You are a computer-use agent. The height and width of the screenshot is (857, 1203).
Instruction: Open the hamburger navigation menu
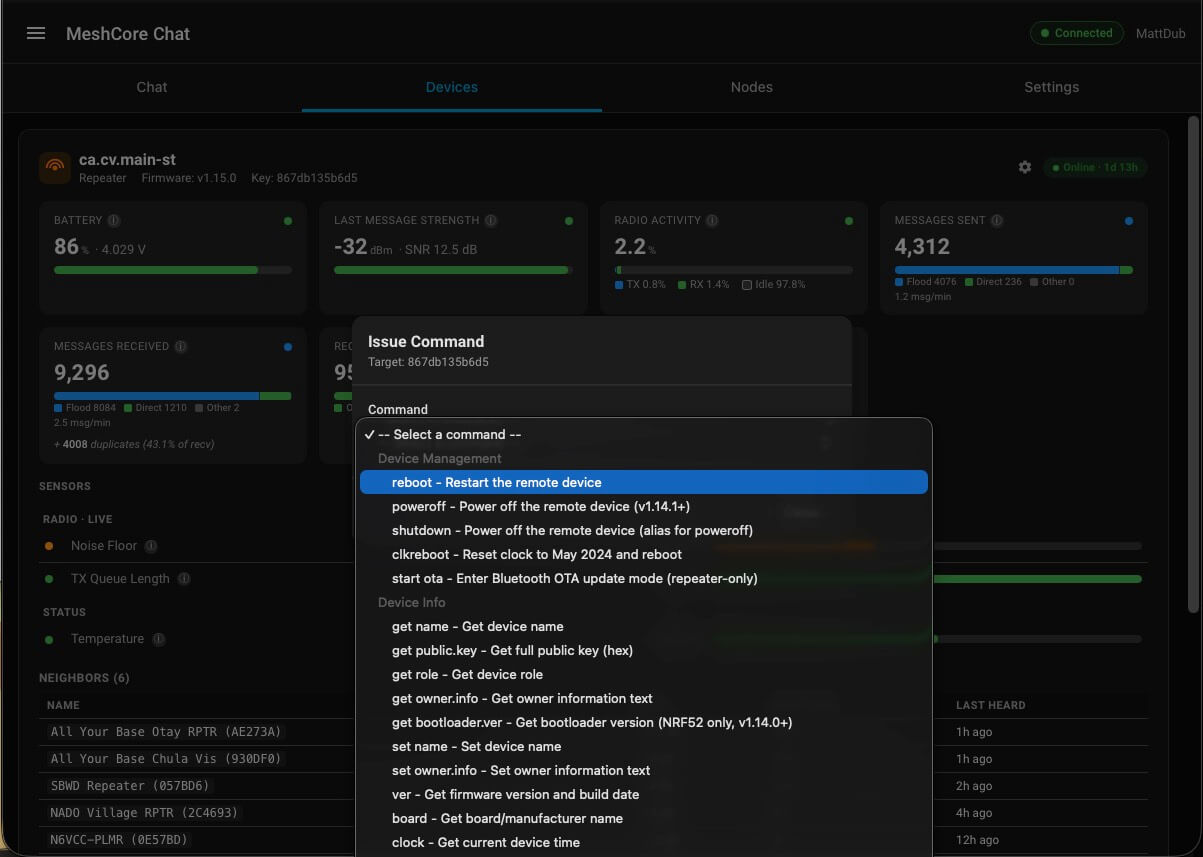36,33
